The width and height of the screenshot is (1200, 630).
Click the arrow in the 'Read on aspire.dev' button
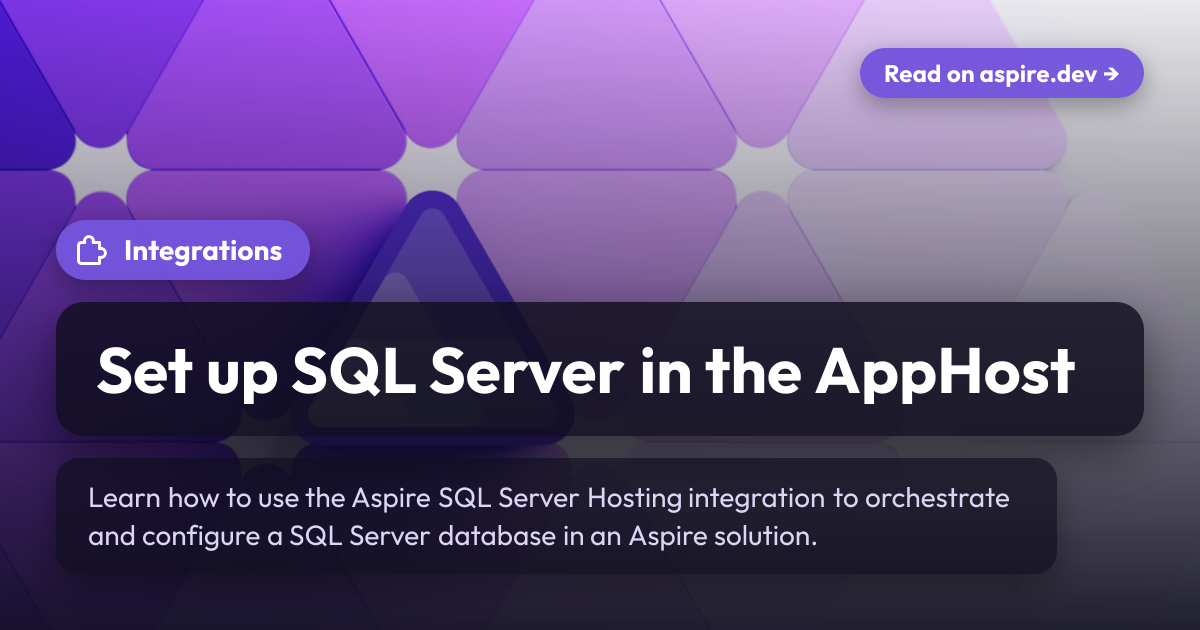(x=1111, y=74)
